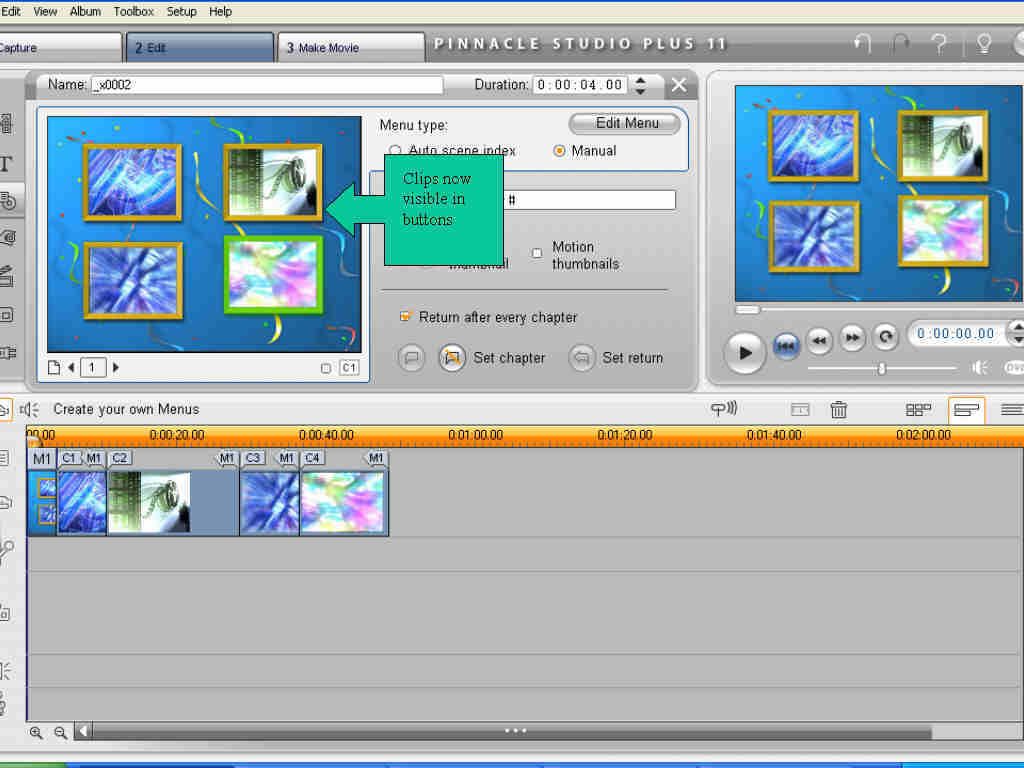Click the Name field containing _x0002
Viewport: 1024px width, 768px height.
[x=267, y=85]
